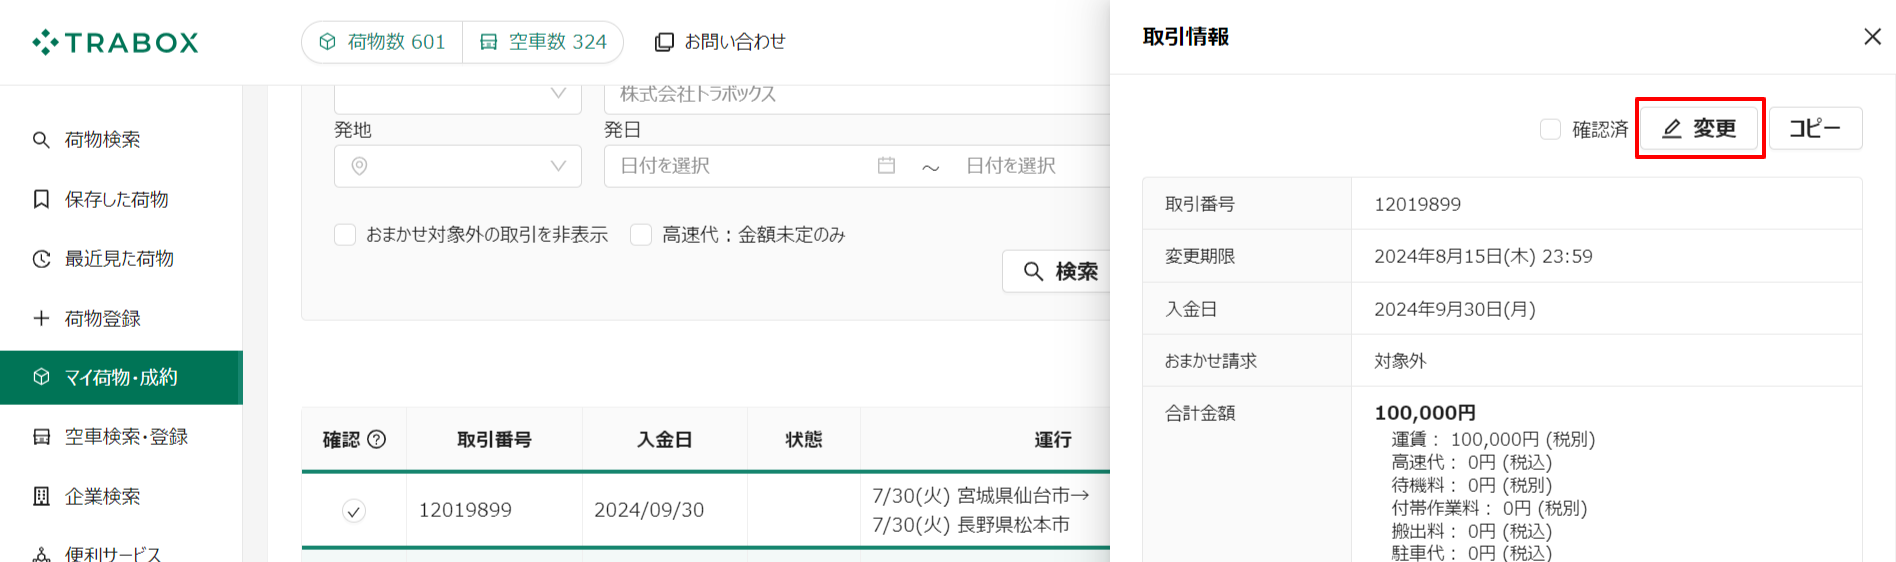Click 運賃： 100,000円 (税別) line

pyautogui.click(x=1493, y=439)
